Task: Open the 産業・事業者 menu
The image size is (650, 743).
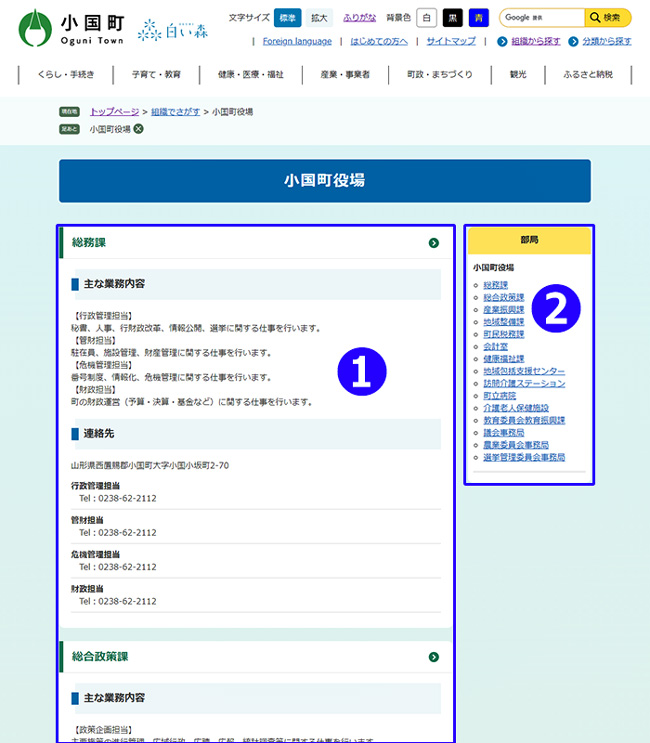Action: click(345, 74)
